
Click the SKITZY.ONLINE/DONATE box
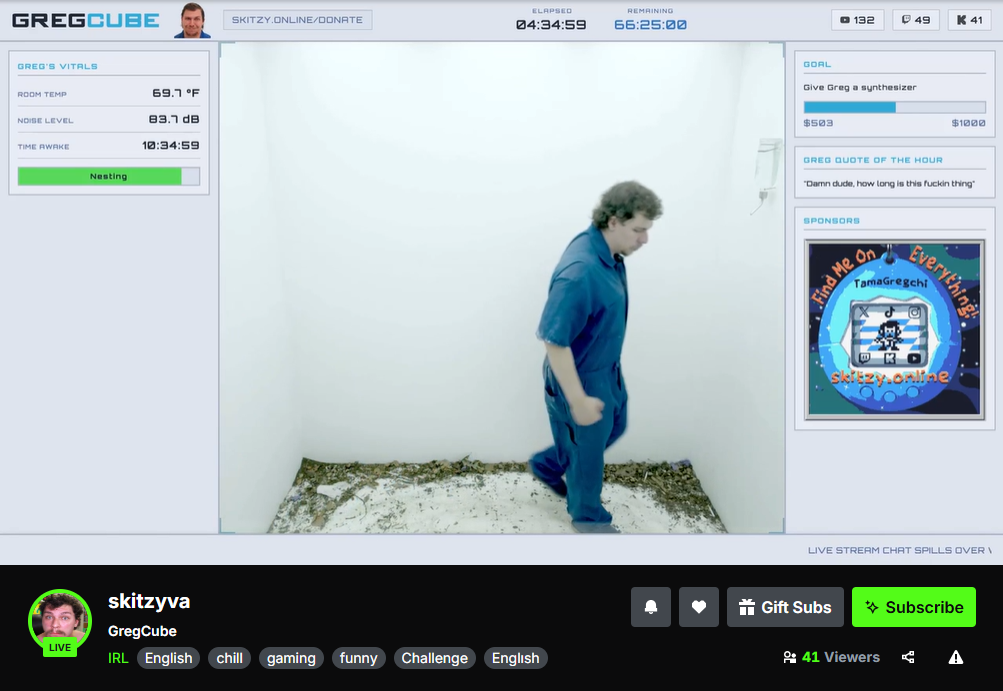297,20
